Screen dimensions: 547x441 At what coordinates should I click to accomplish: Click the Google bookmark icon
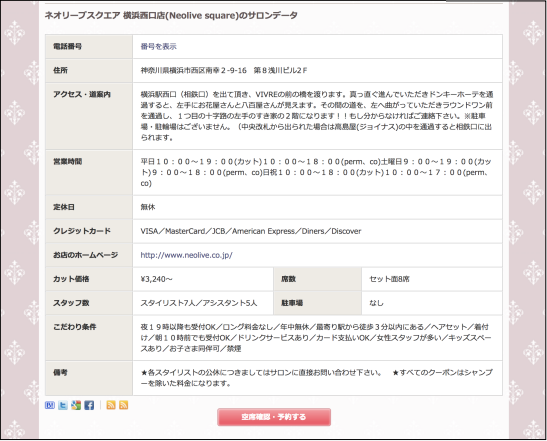76,405
